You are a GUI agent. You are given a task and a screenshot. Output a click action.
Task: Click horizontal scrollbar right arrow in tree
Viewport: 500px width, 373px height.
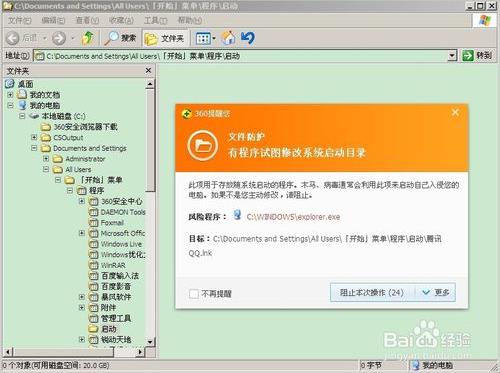(141, 352)
